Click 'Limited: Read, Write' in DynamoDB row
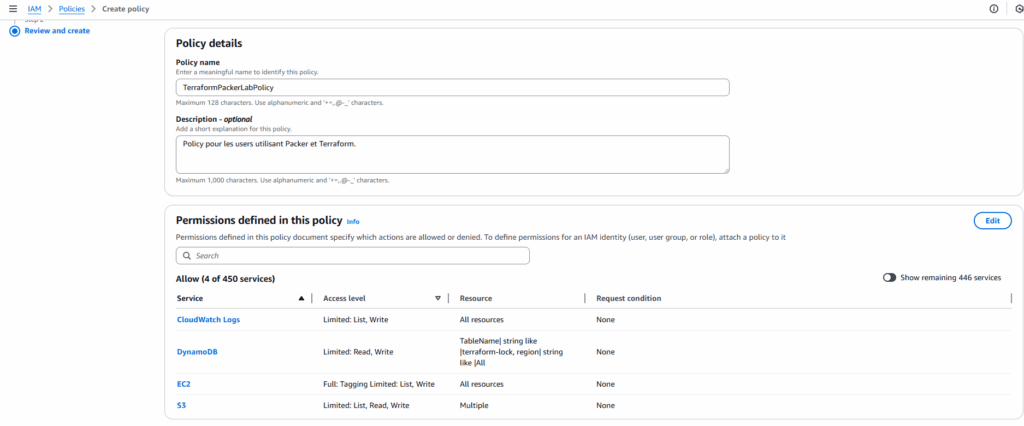Viewport: 1024px width, 426px height. pyautogui.click(x=359, y=352)
